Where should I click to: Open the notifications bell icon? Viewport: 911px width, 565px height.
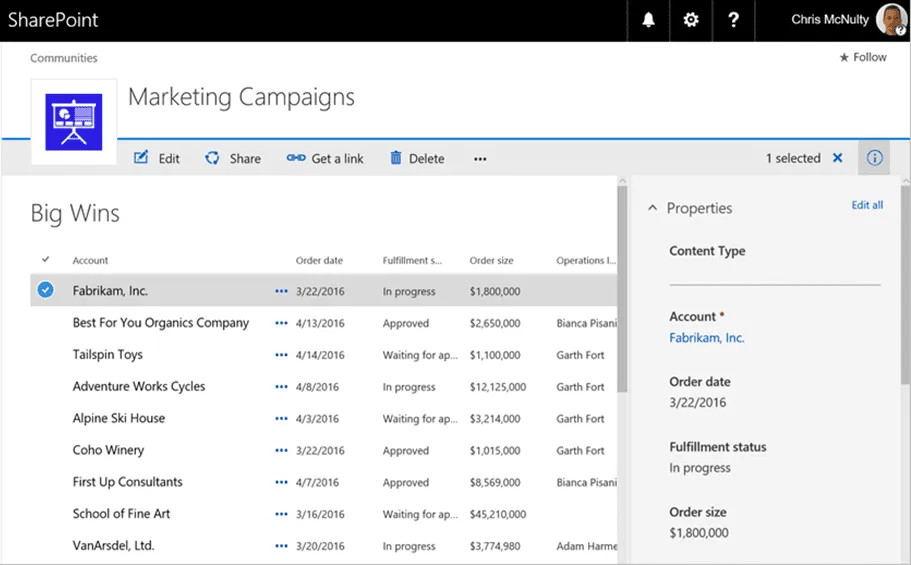[x=648, y=20]
